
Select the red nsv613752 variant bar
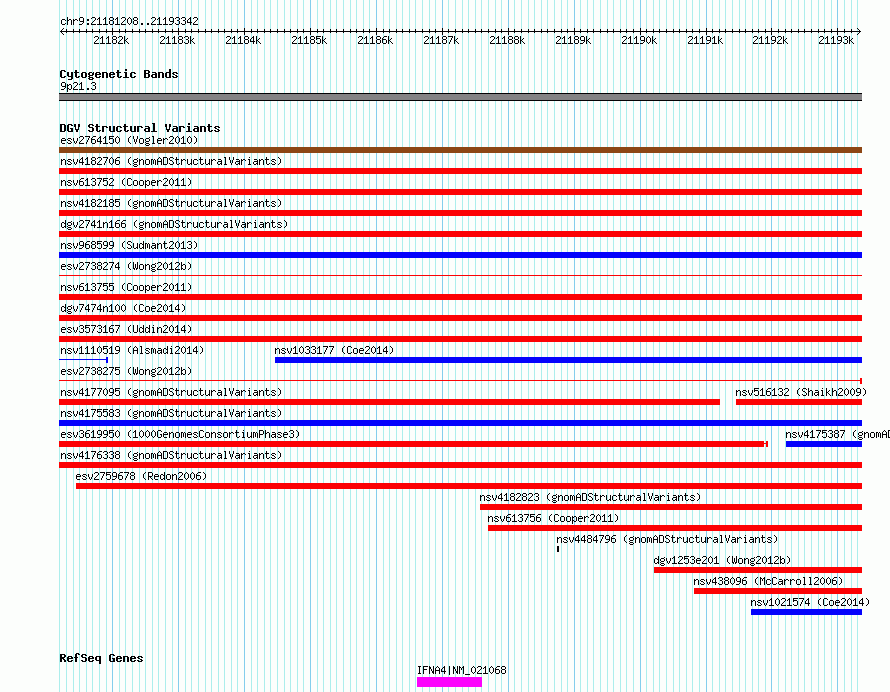pyautogui.click(x=460, y=192)
